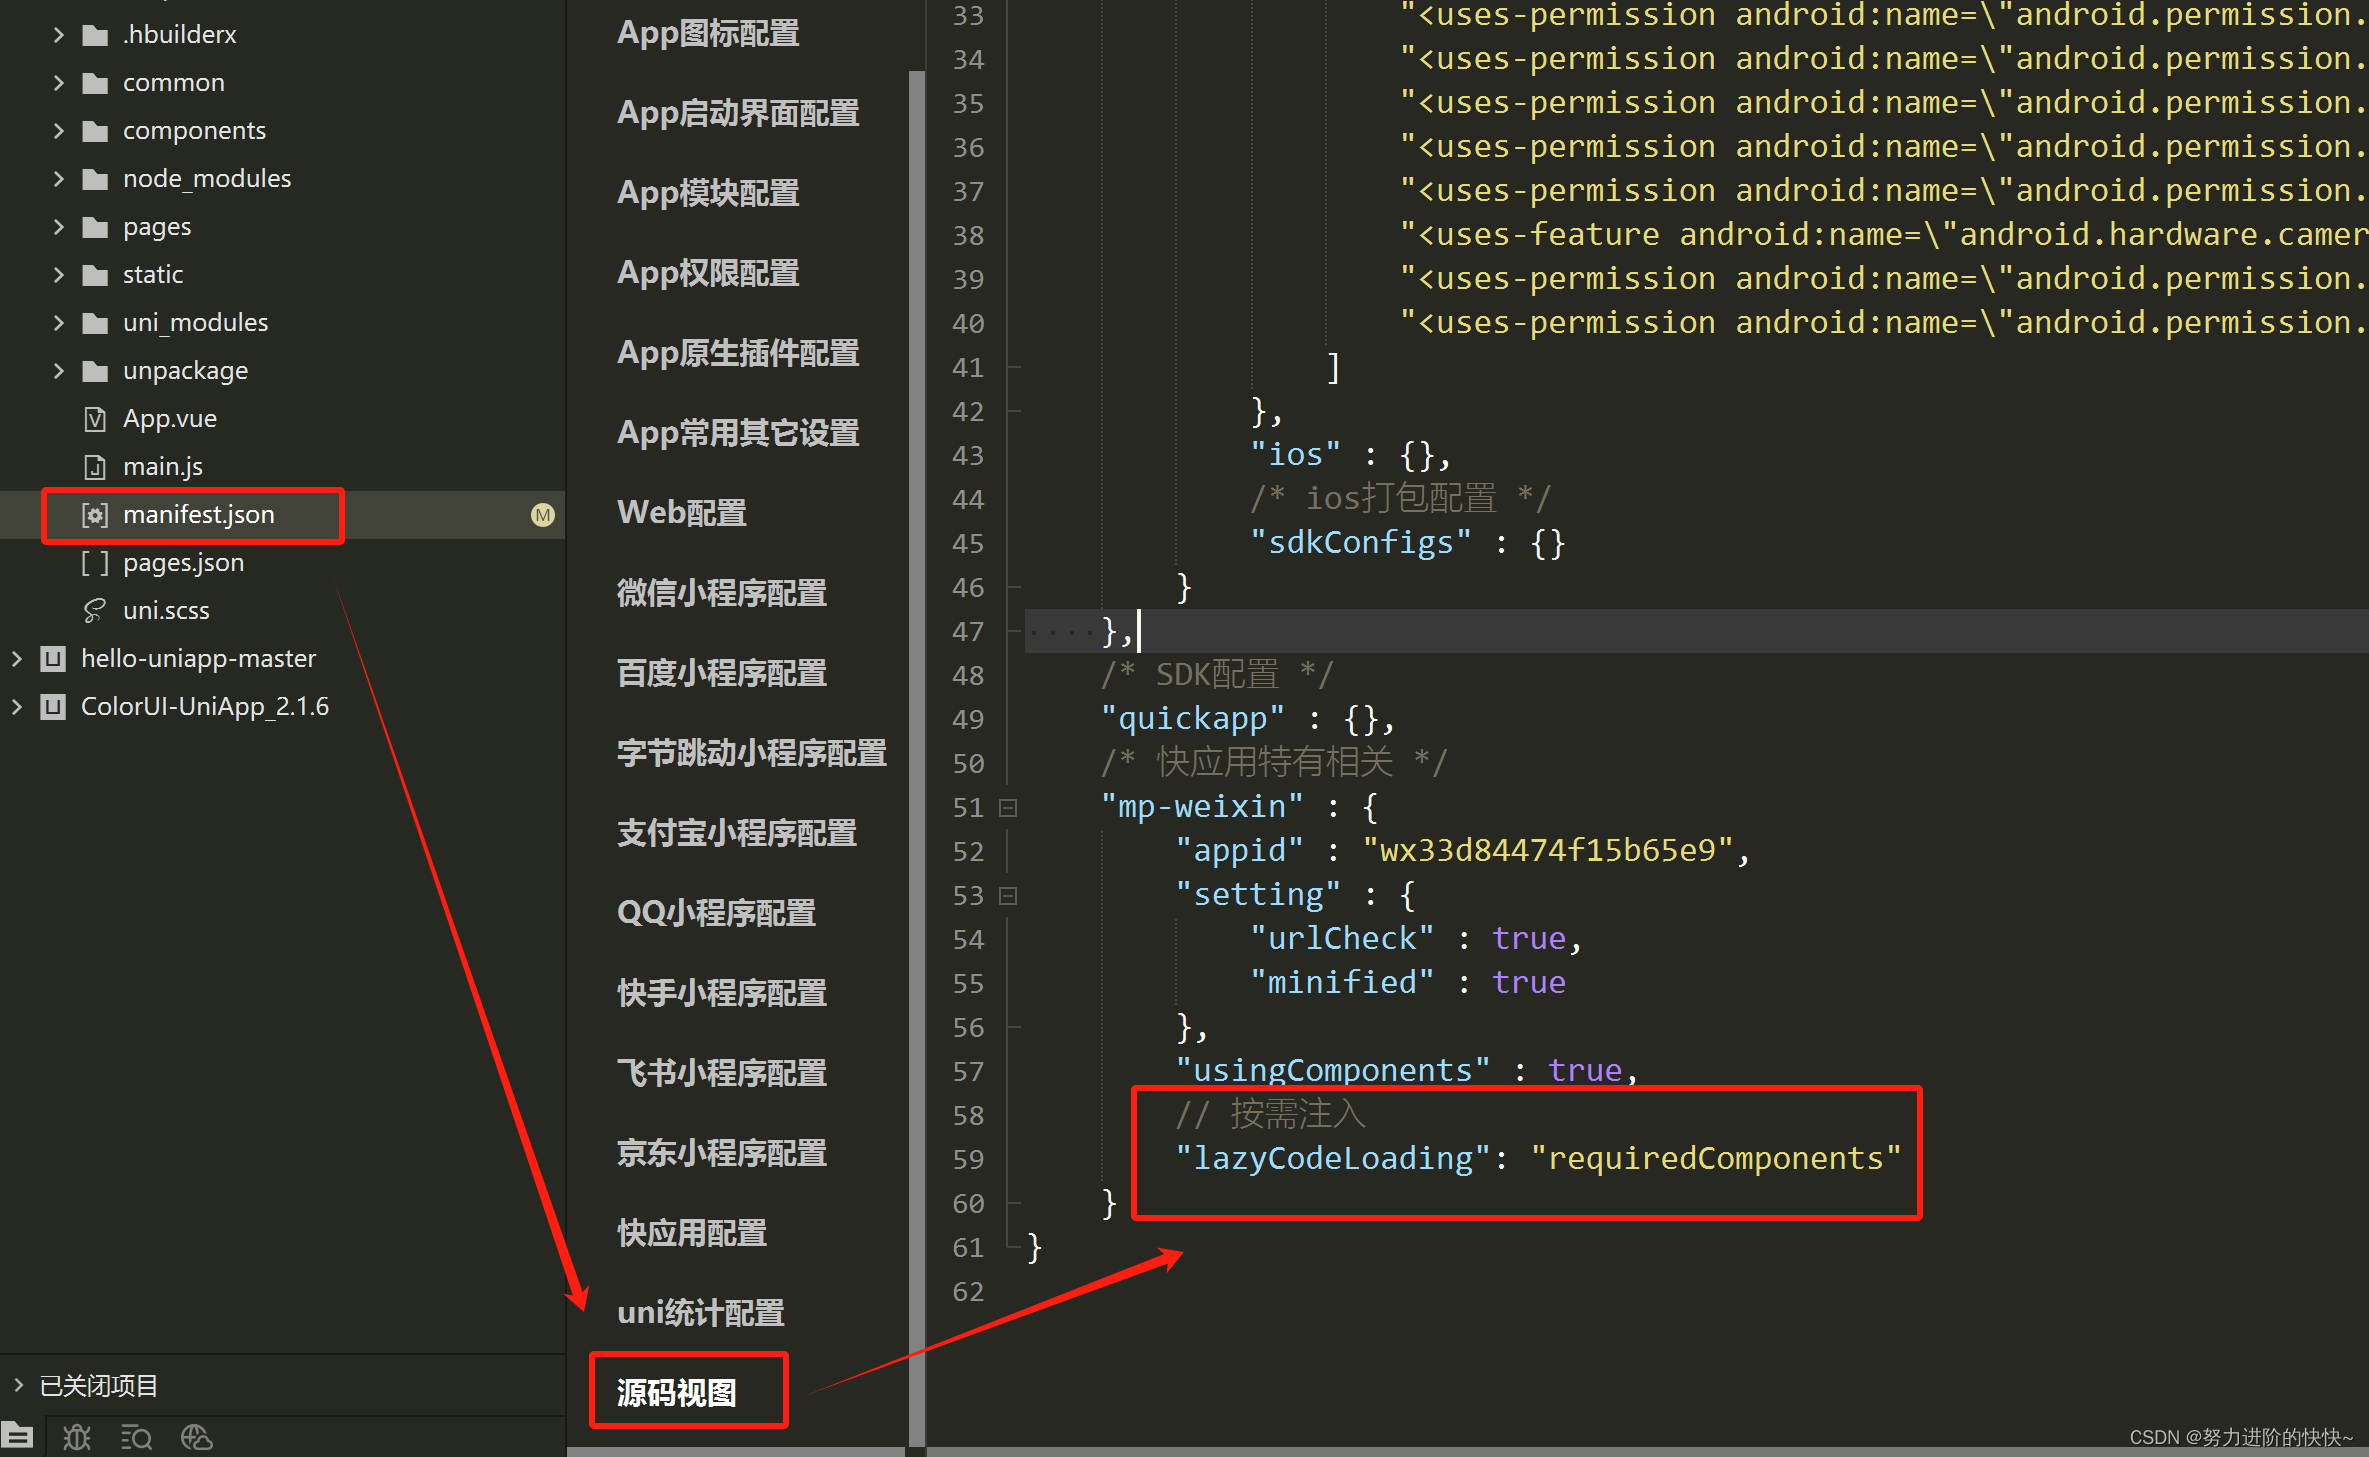Image resolution: width=2369 pixels, height=1457 pixels.
Task: Click the modified M badge on manifest.json
Action: pos(543,515)
